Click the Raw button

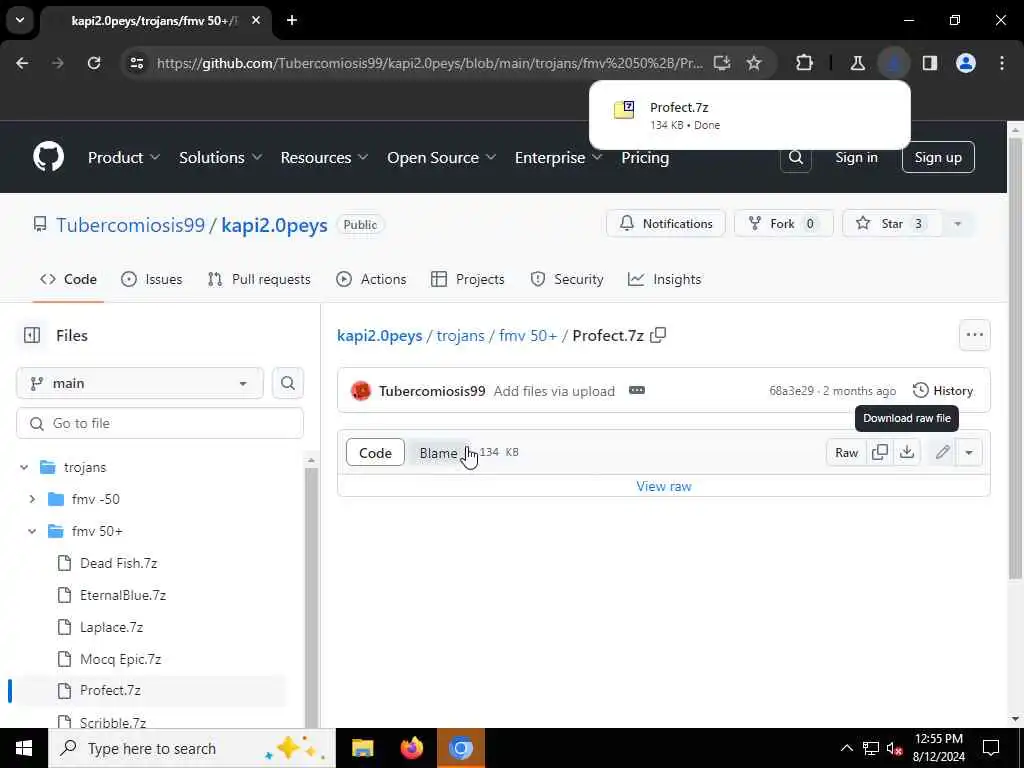846,453
